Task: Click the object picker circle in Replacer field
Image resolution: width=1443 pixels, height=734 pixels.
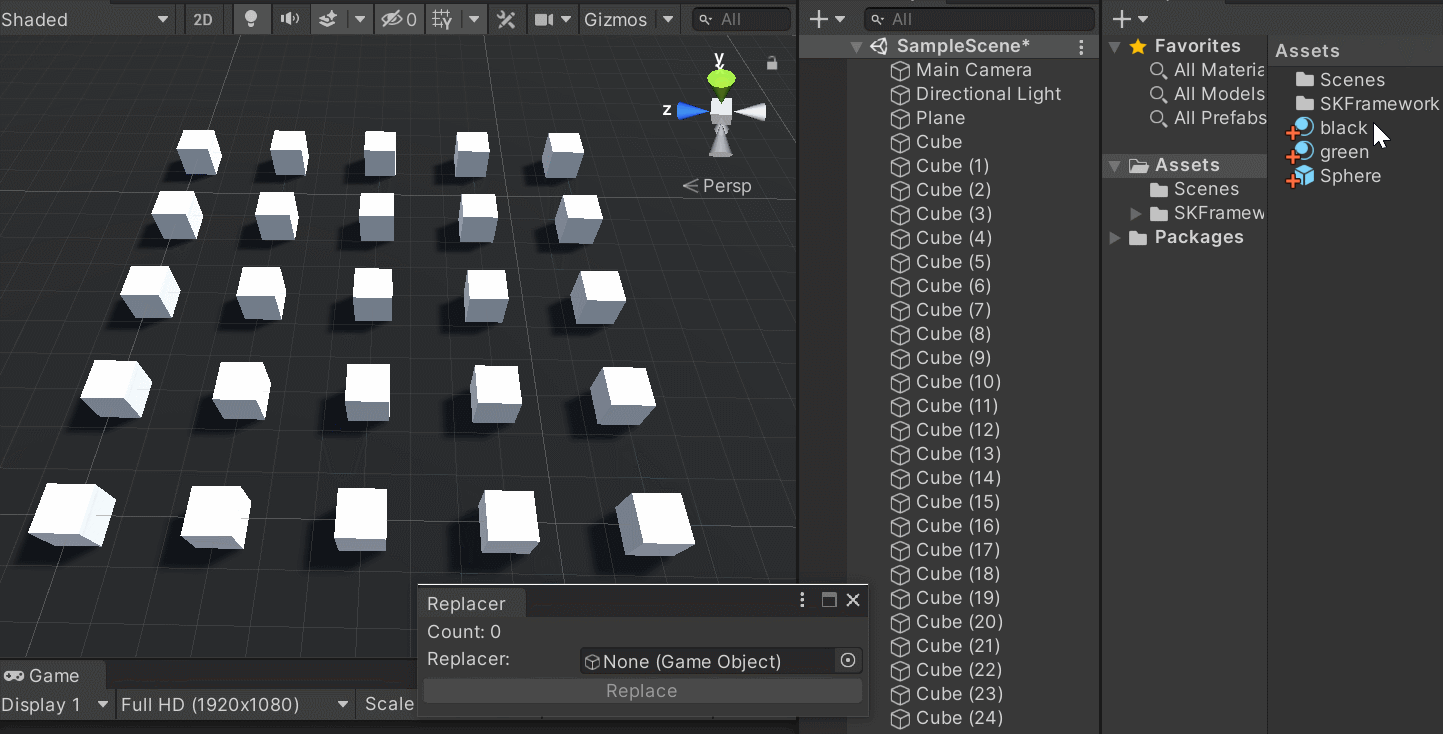Action: [x=847, y=660]
